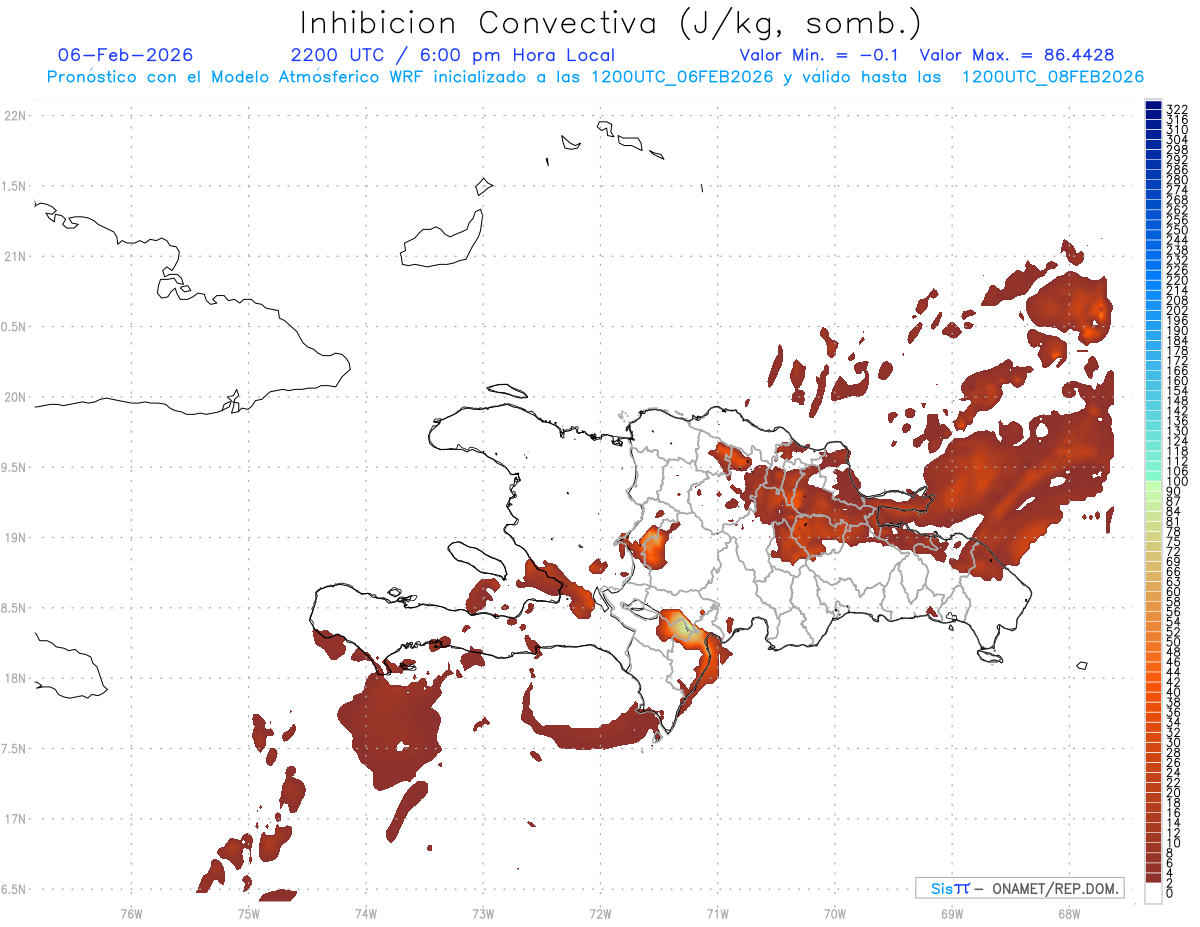Click the dark navy swatch atop the colorbar
This screenshot has height=927, width=1200.
pos(1153,105)
